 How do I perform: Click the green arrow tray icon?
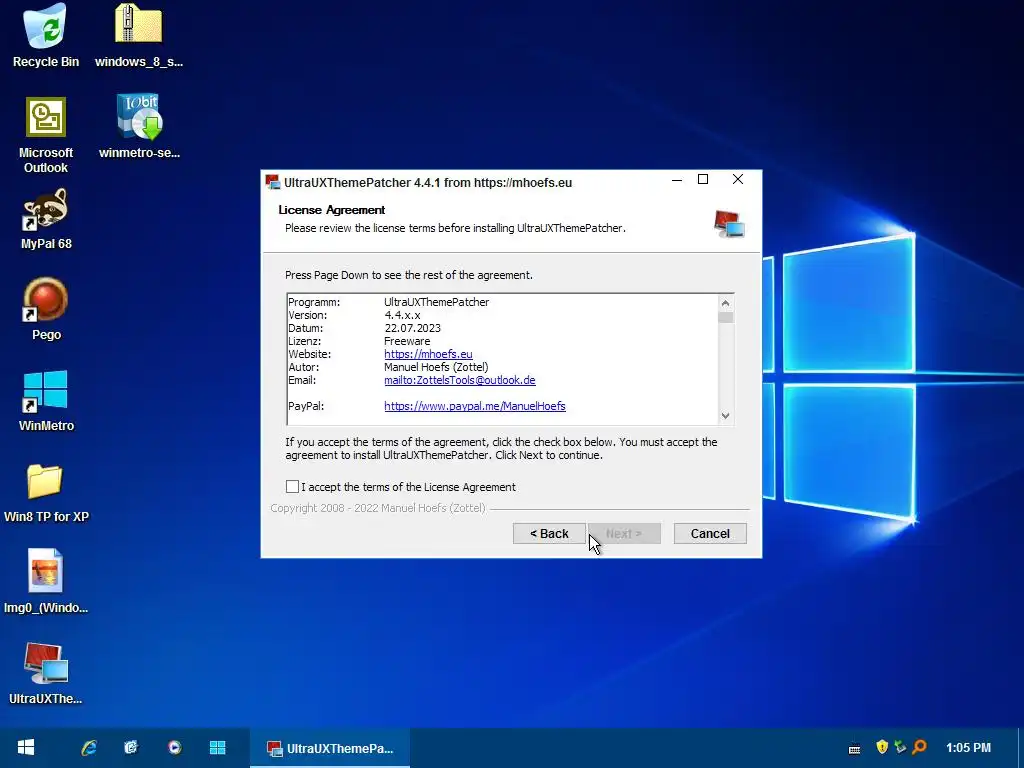pos(900,746)
